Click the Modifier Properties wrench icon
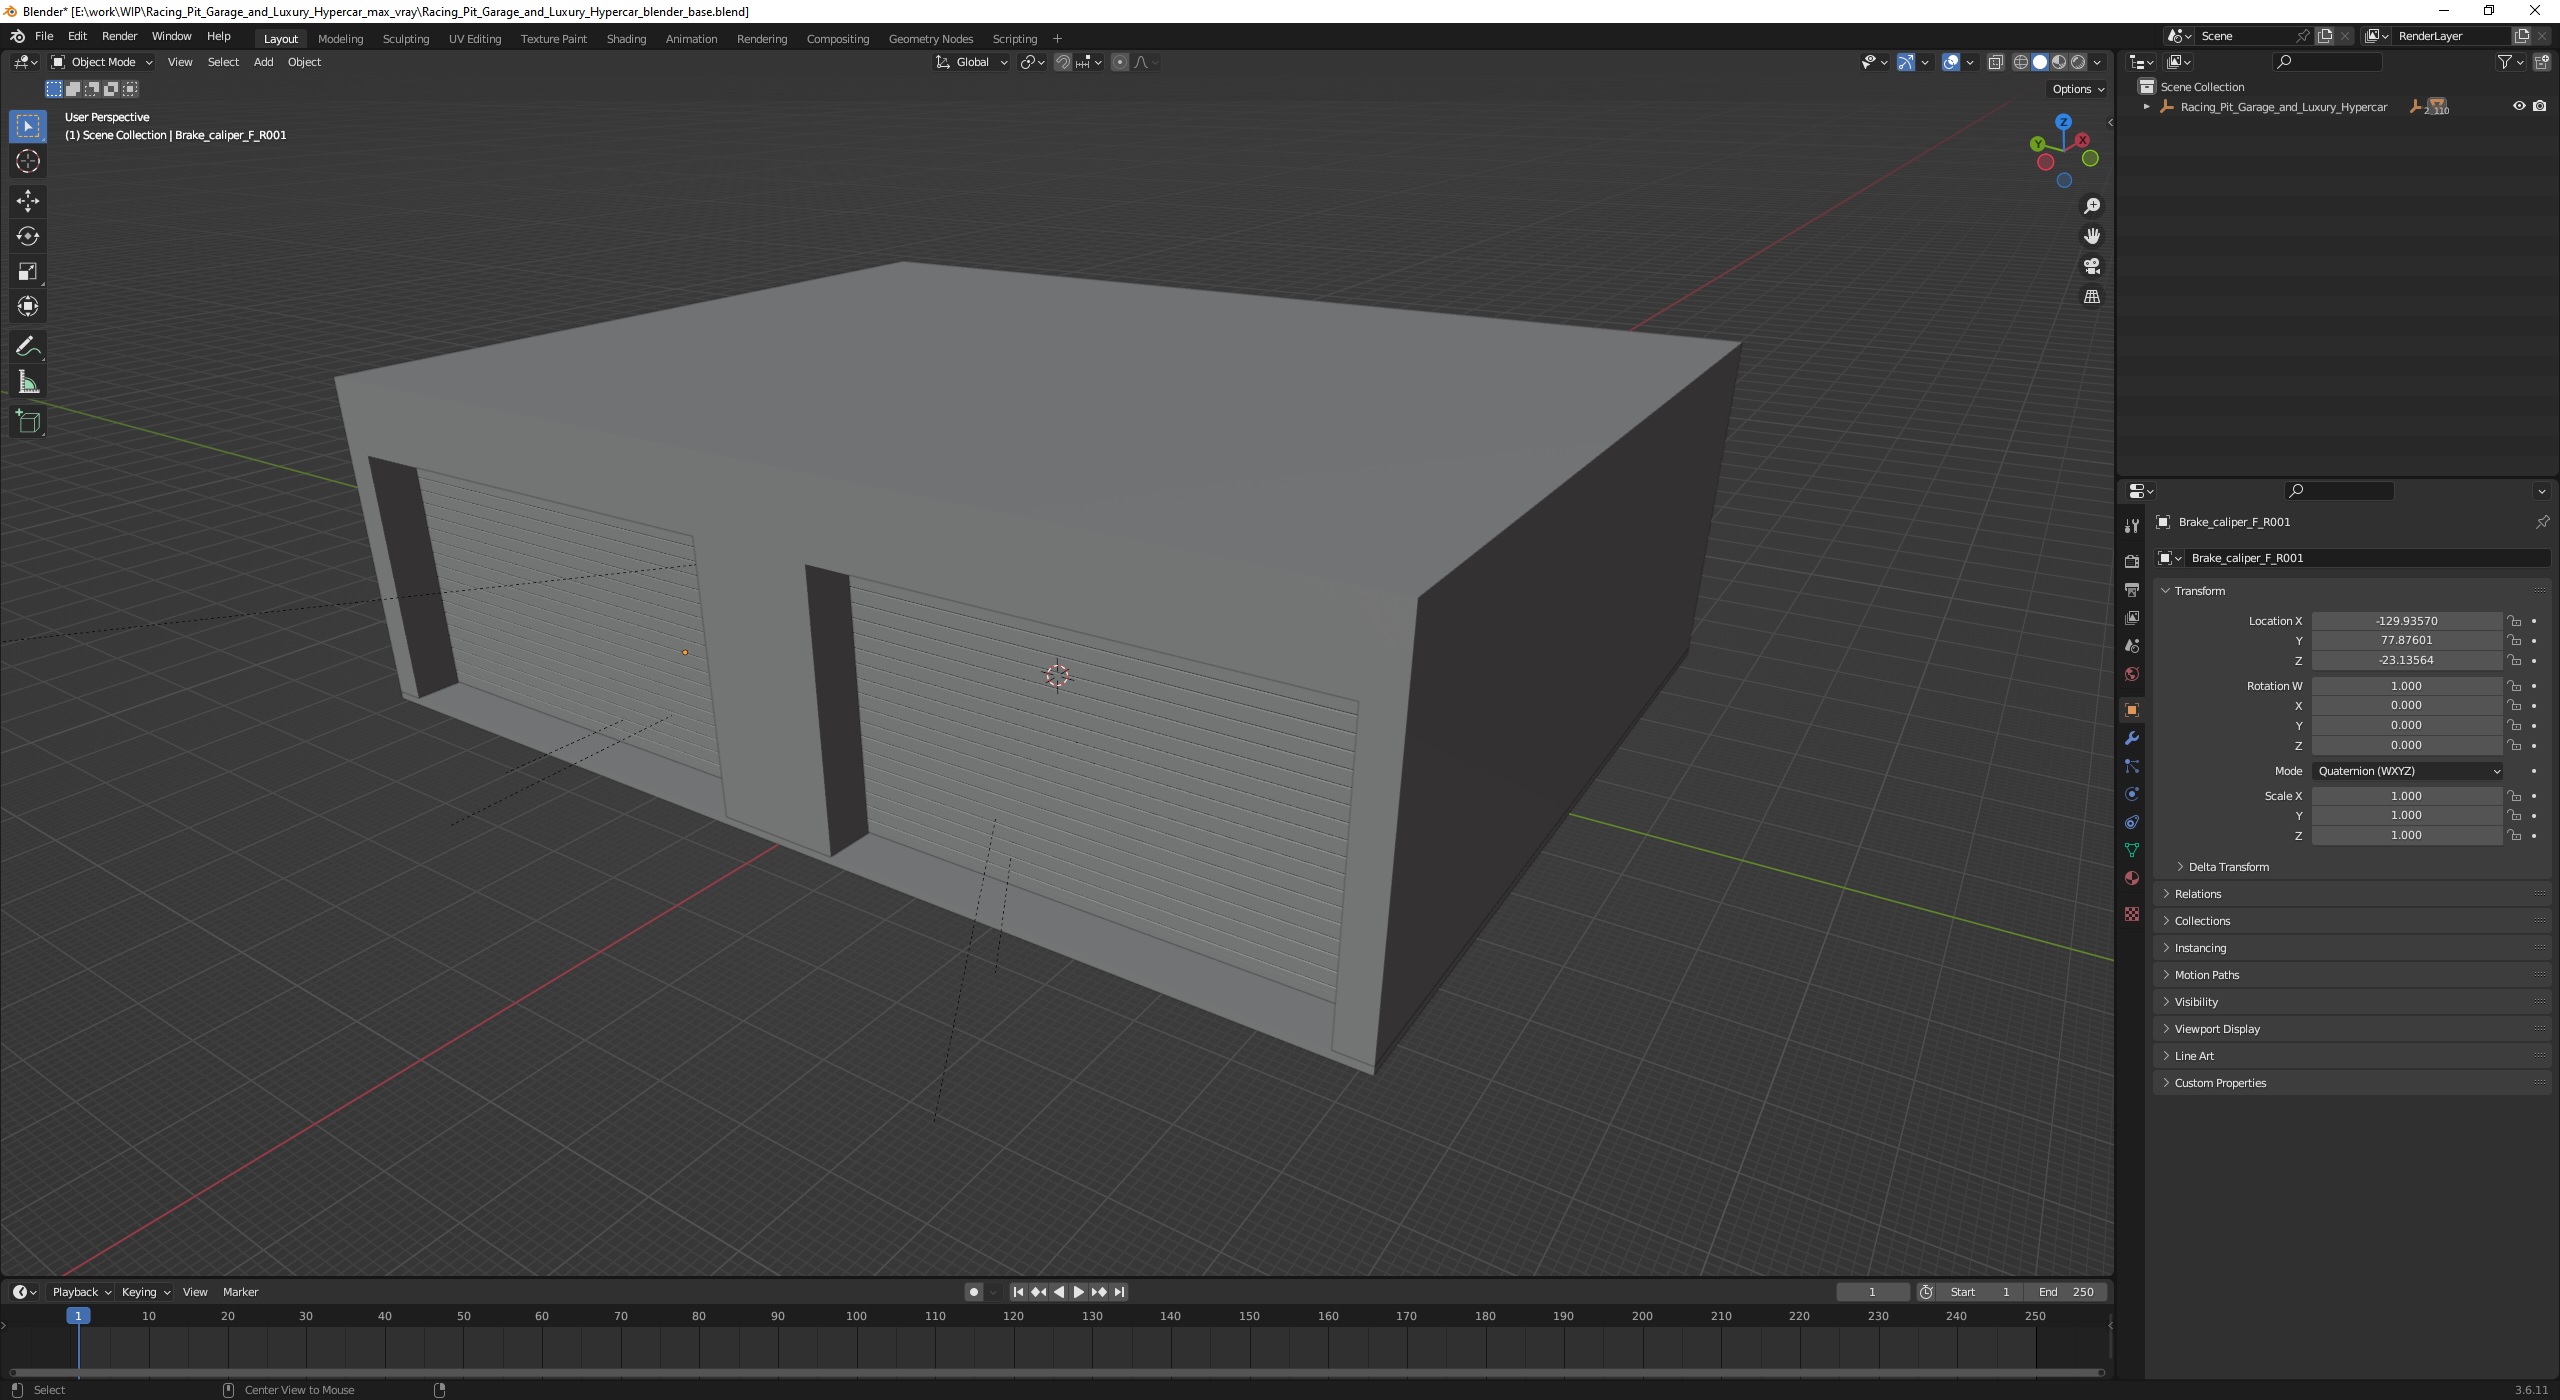Viewport: 2560px width, 1400px height. (2134, 736)
